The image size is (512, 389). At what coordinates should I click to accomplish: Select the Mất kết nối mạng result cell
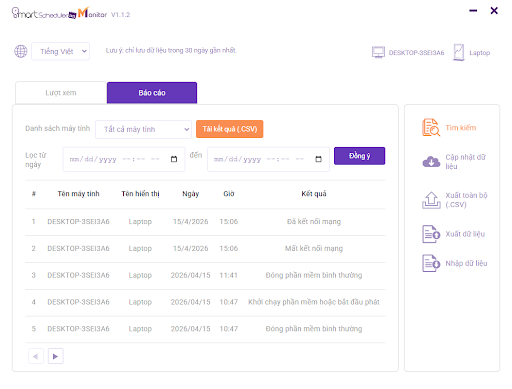pos(314,248)
